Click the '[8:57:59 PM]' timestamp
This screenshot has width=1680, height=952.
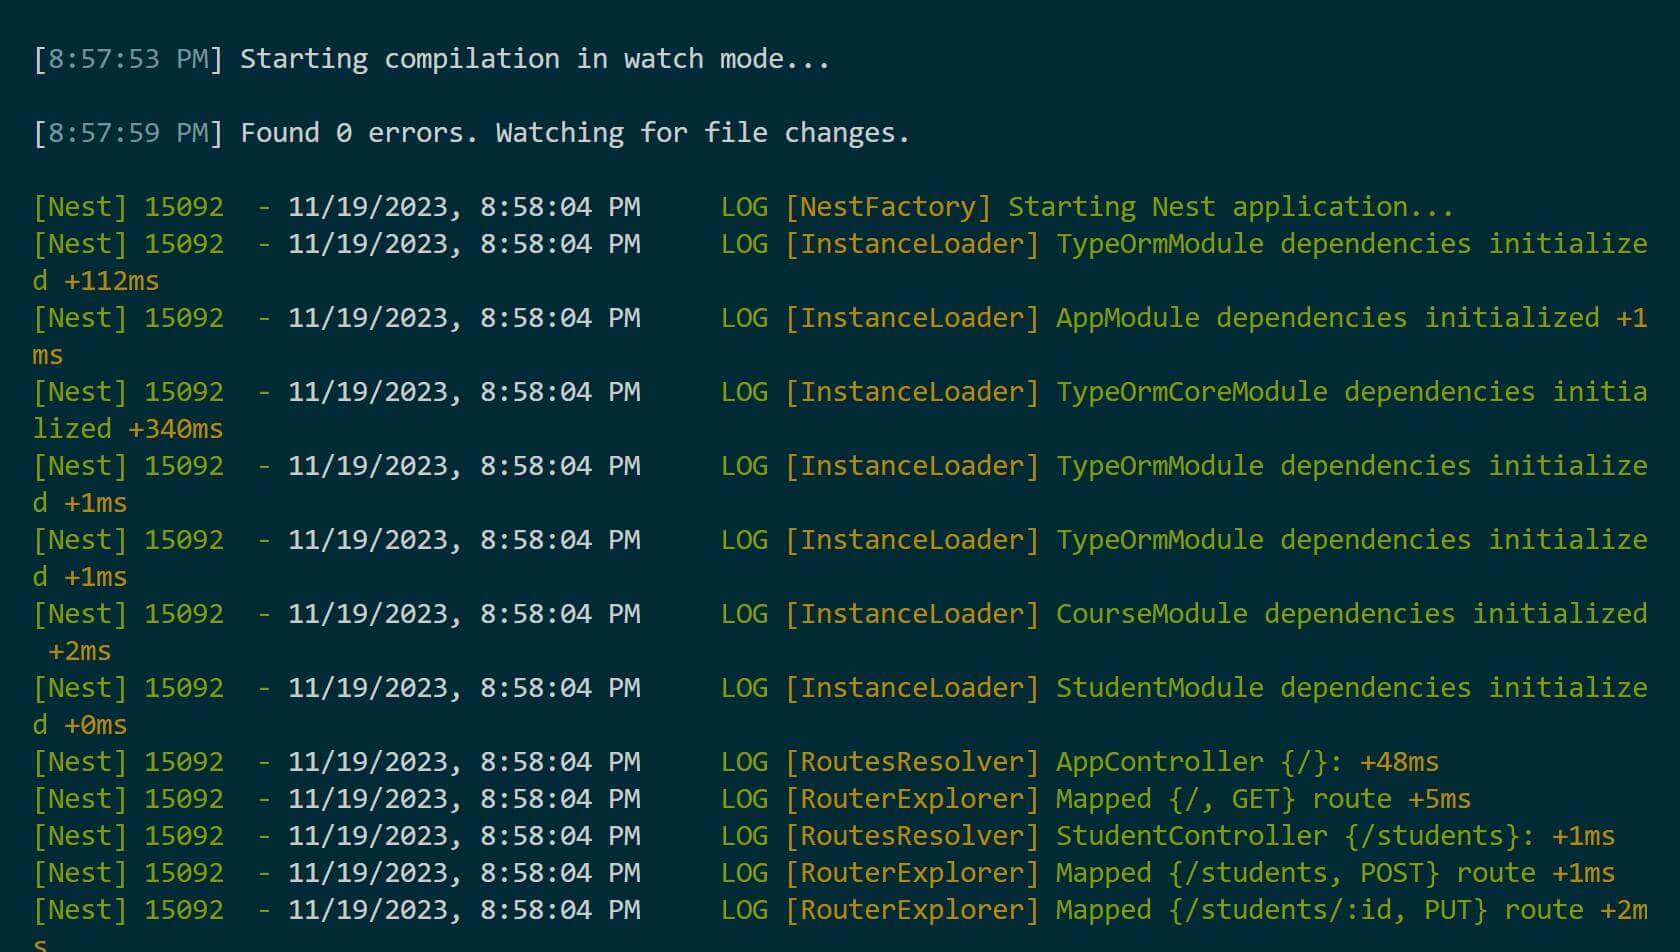point(128,133)
